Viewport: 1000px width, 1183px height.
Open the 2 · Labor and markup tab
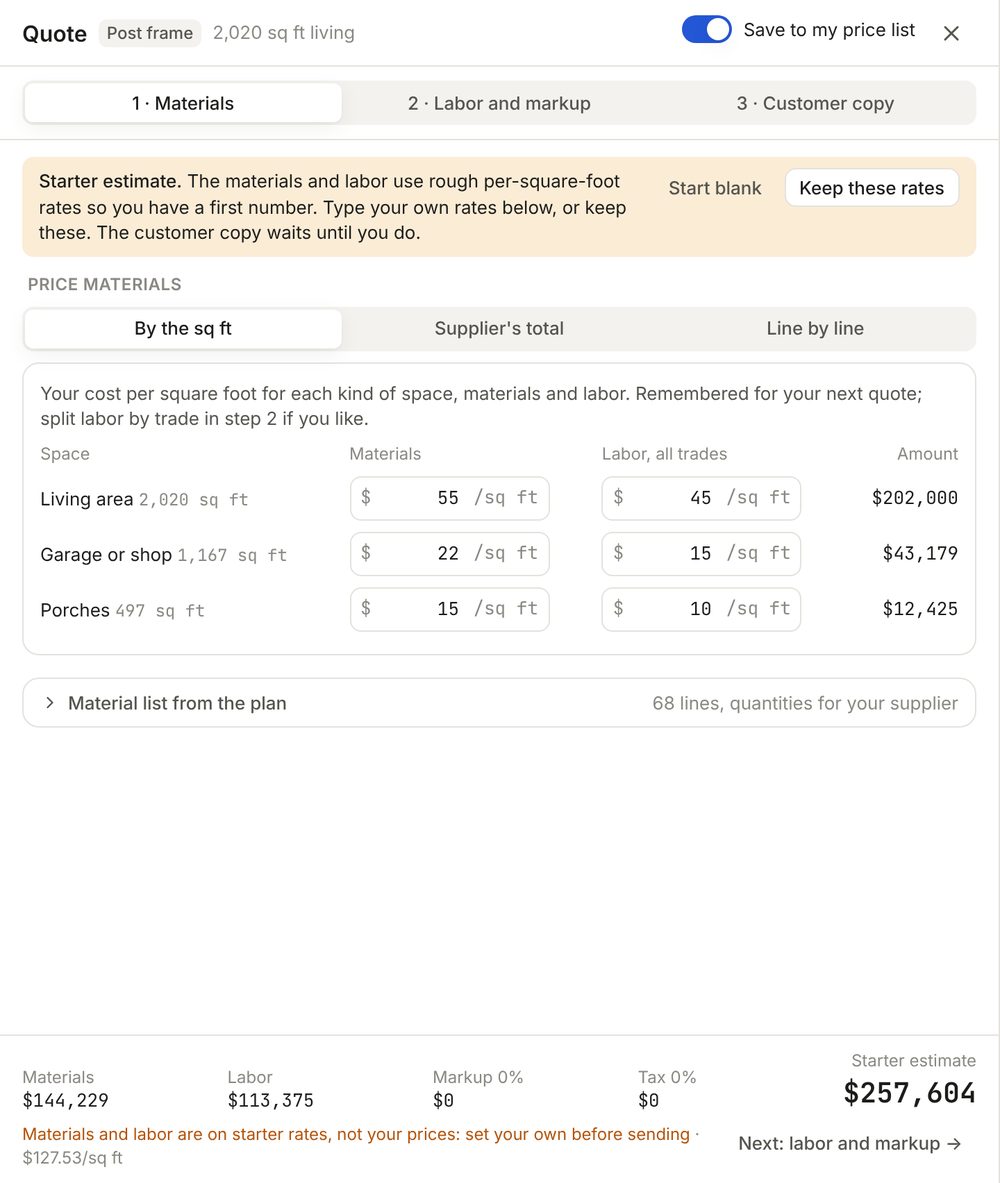(x=499, y=103)
